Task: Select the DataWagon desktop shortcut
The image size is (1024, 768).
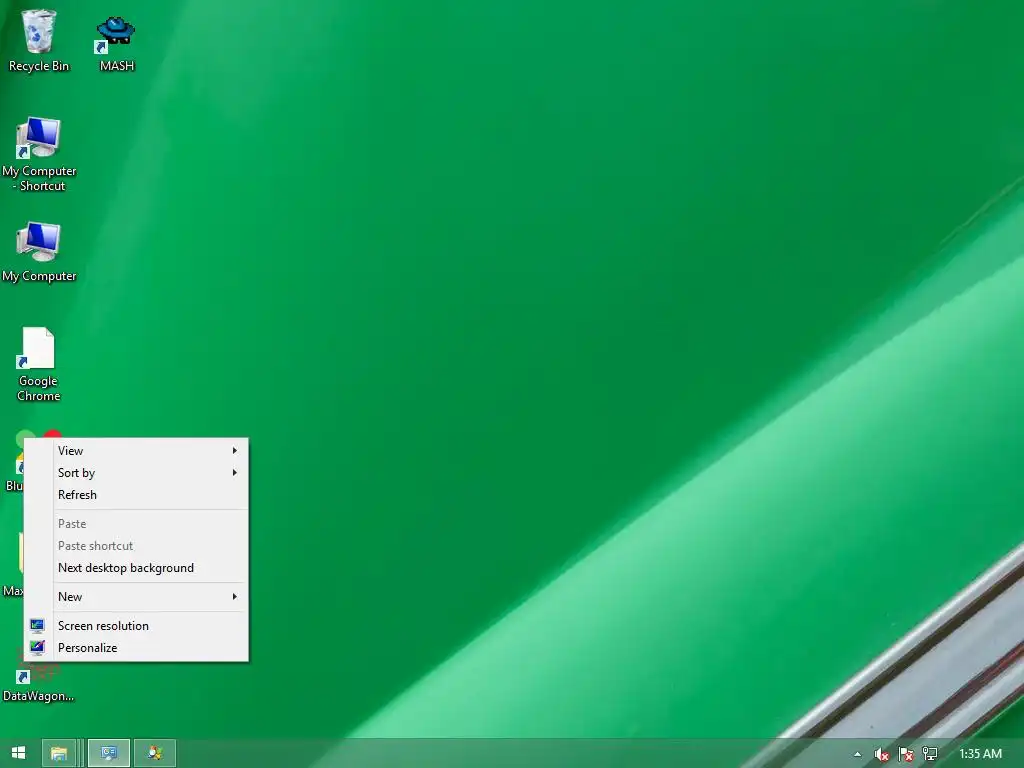Action: click(x=38, y=679)
